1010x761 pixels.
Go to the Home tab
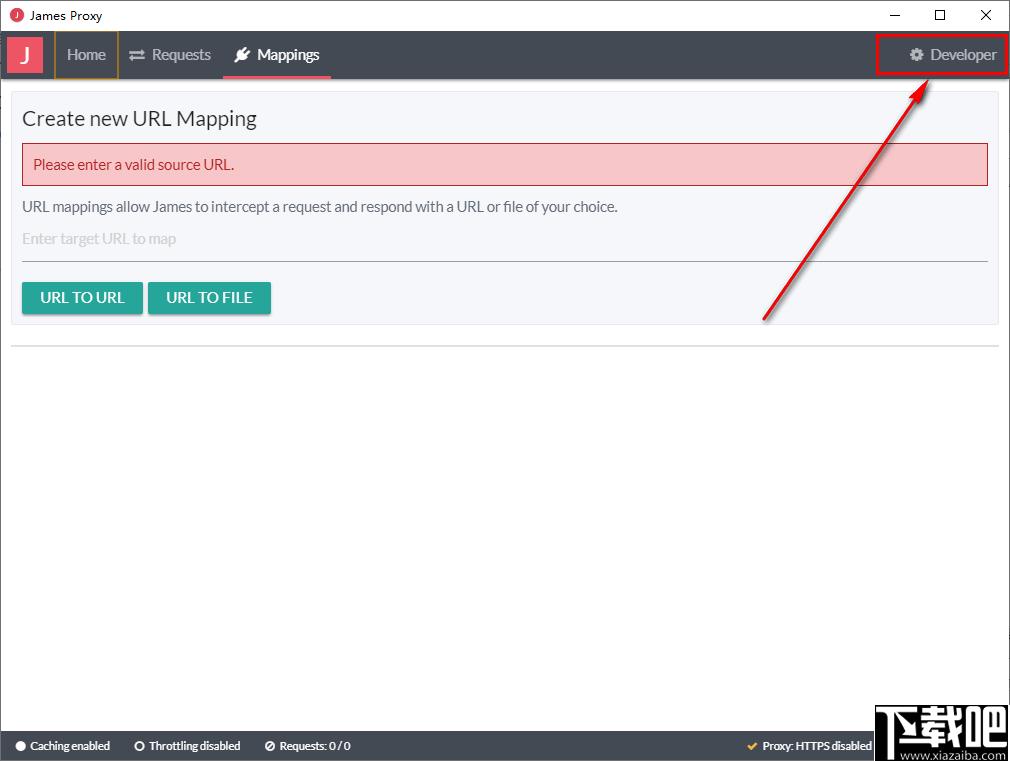[86, 55]
